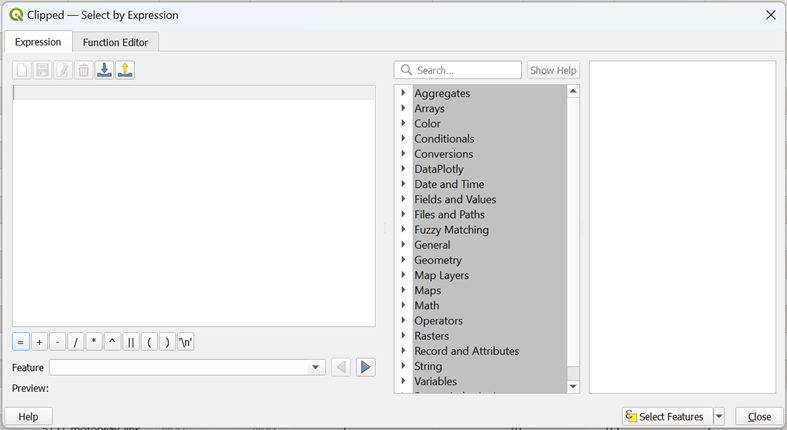Switch to the Function Editor tab
Viewport: 787px width, 430px height.
115,42
